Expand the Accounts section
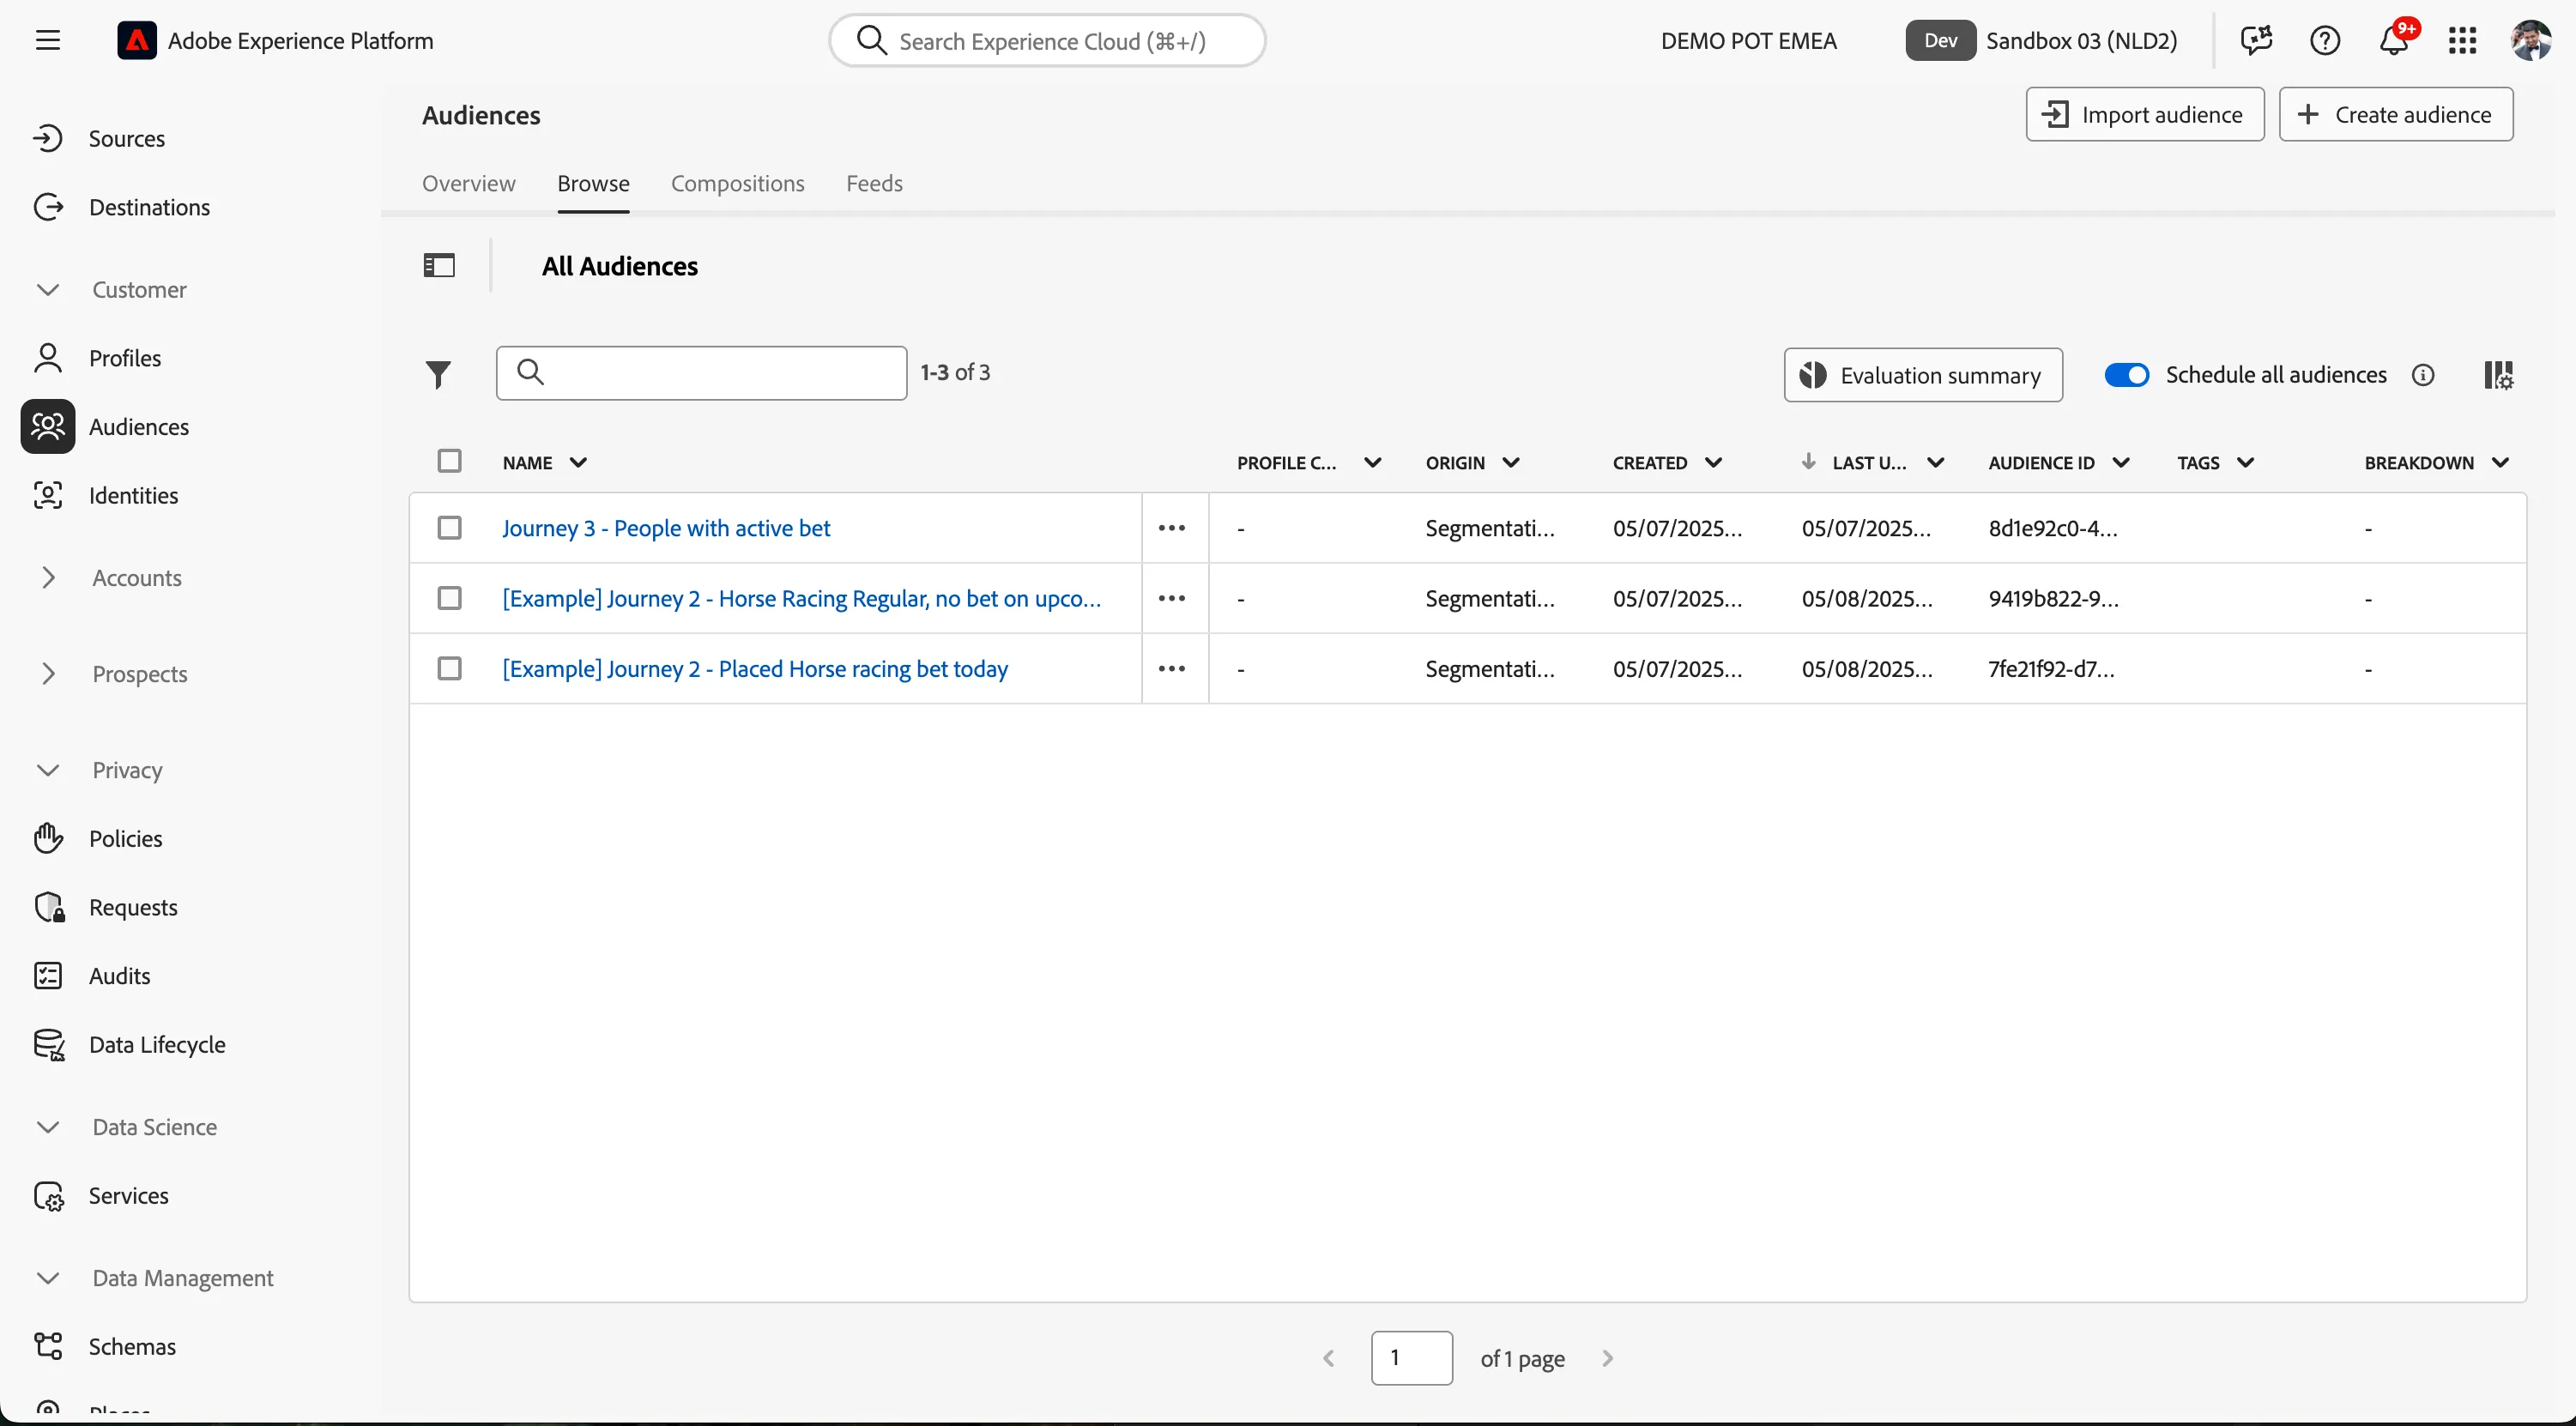Viewport: 2576px width, 1426px height. coord(47,578)
